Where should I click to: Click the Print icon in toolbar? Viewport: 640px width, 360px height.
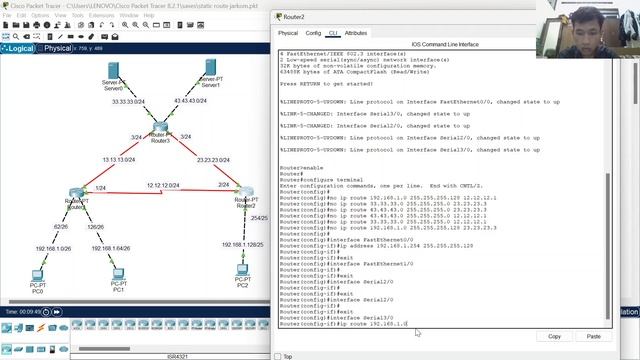point(37,25)
